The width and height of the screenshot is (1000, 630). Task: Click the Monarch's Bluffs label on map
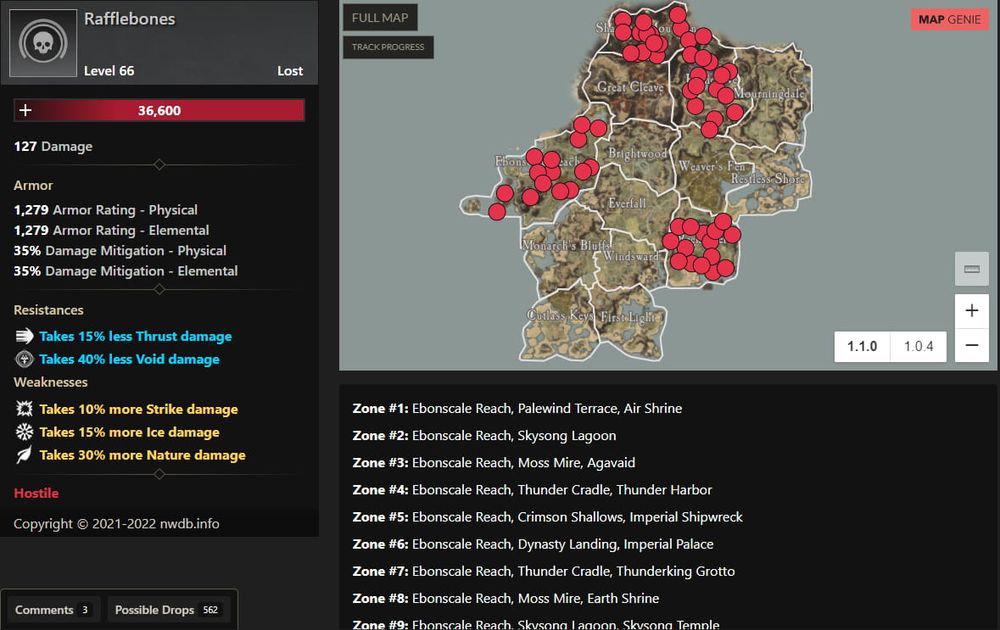(x=566, y=245)
